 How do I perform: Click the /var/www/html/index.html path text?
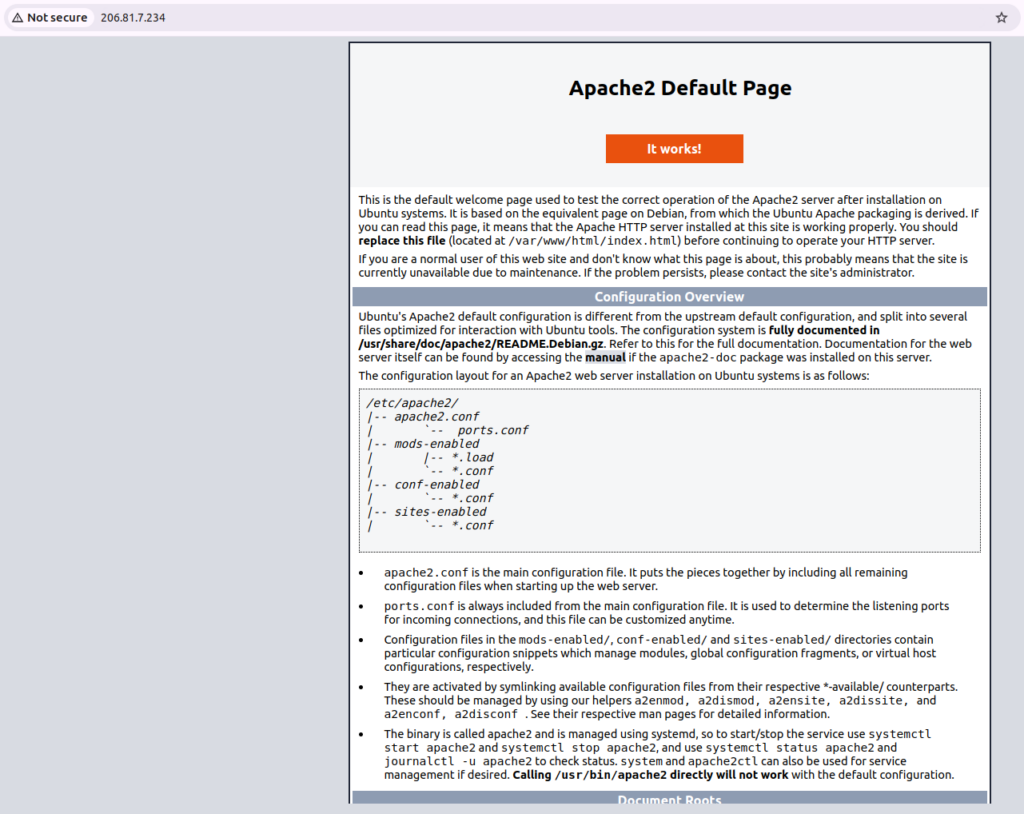pyautogui.click(x=593, y=241)
